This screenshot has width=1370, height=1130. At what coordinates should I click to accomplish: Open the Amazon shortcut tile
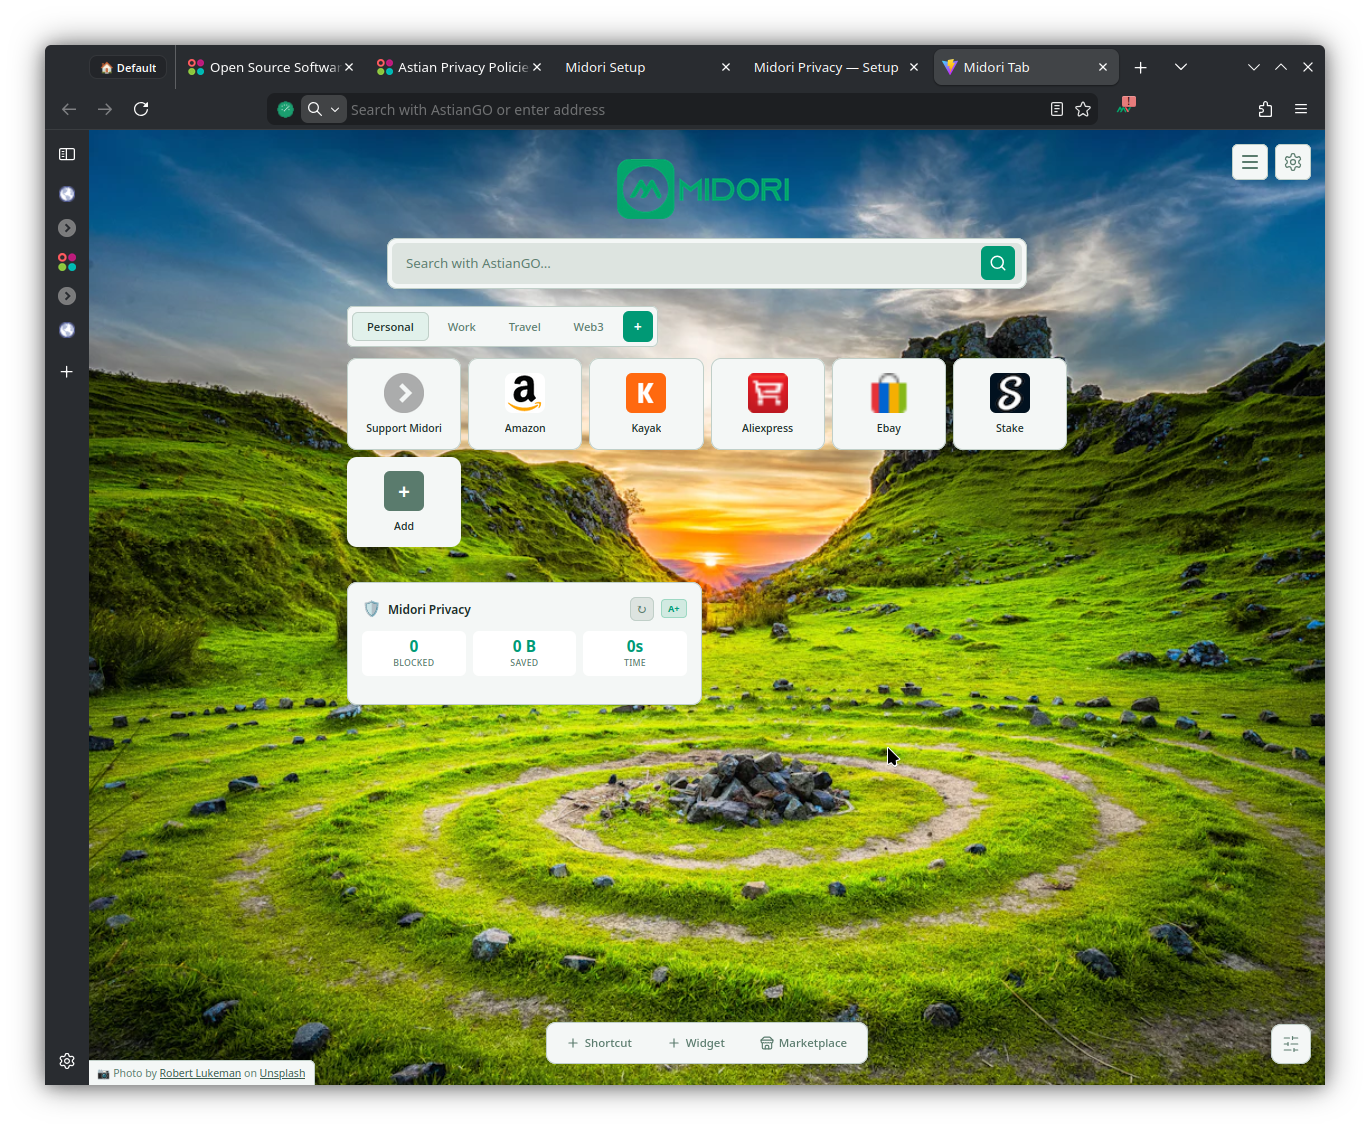(x=525, y=404)
